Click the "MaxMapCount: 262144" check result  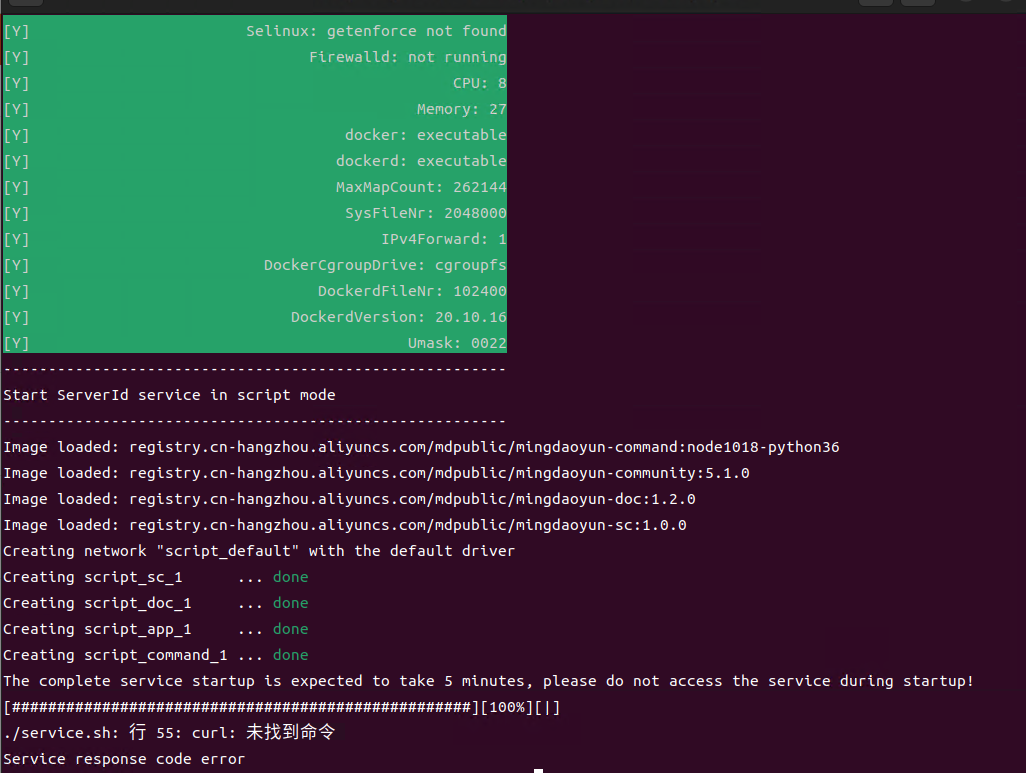pos(421,187)
